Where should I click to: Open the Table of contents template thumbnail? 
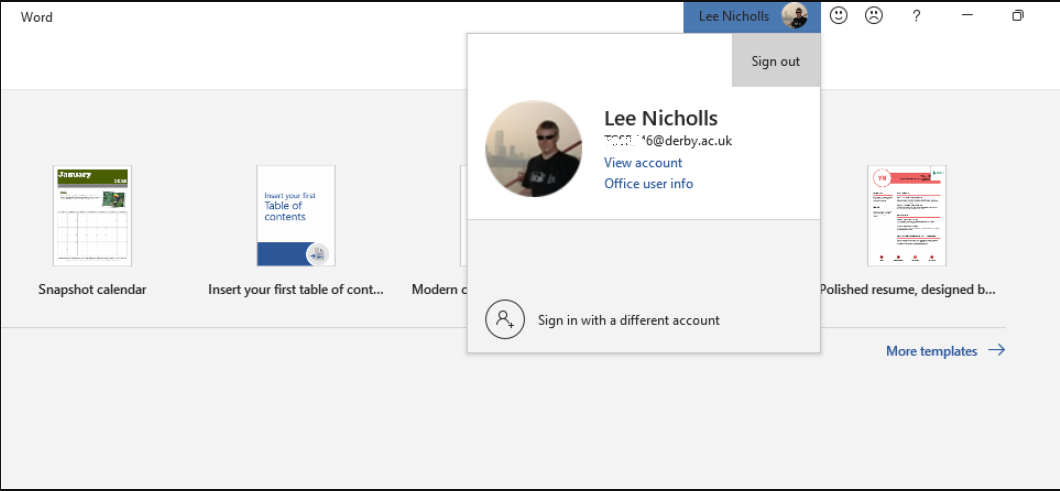(x=296, y=216)
